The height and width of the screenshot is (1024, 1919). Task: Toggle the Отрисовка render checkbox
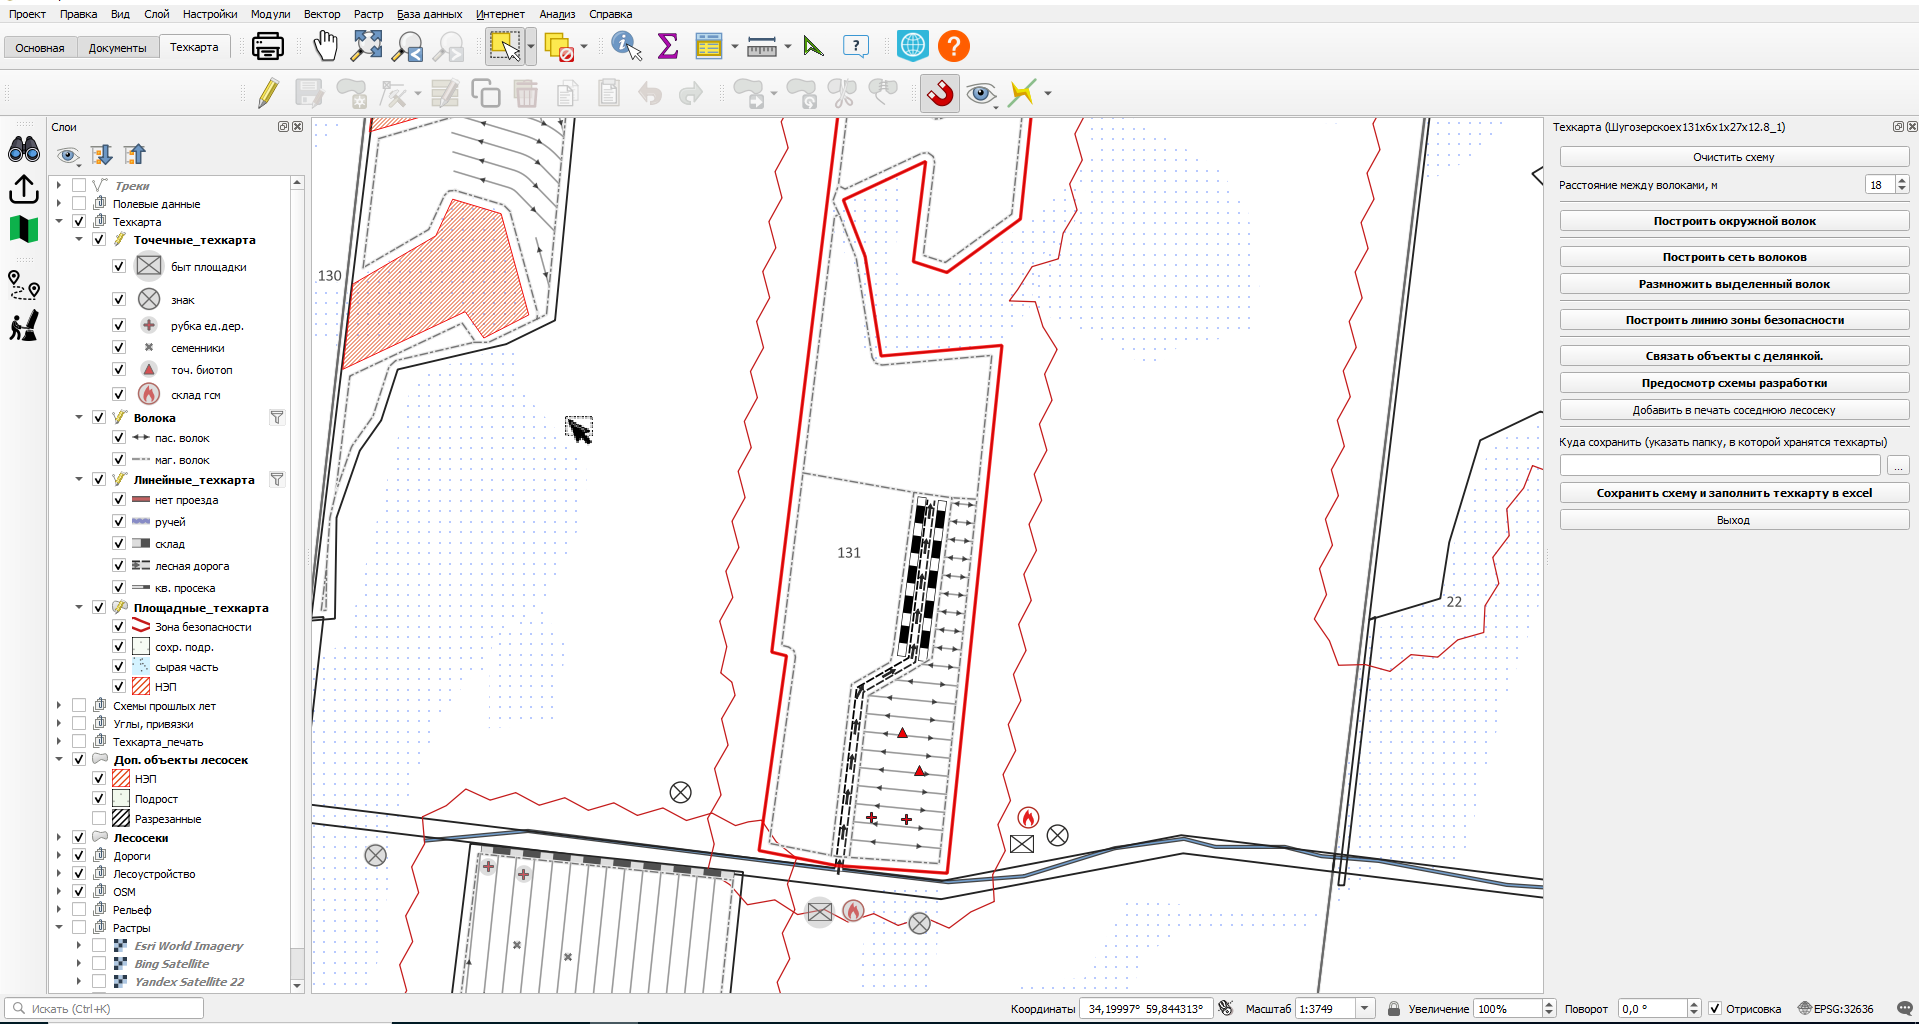coord(1715,1009)
